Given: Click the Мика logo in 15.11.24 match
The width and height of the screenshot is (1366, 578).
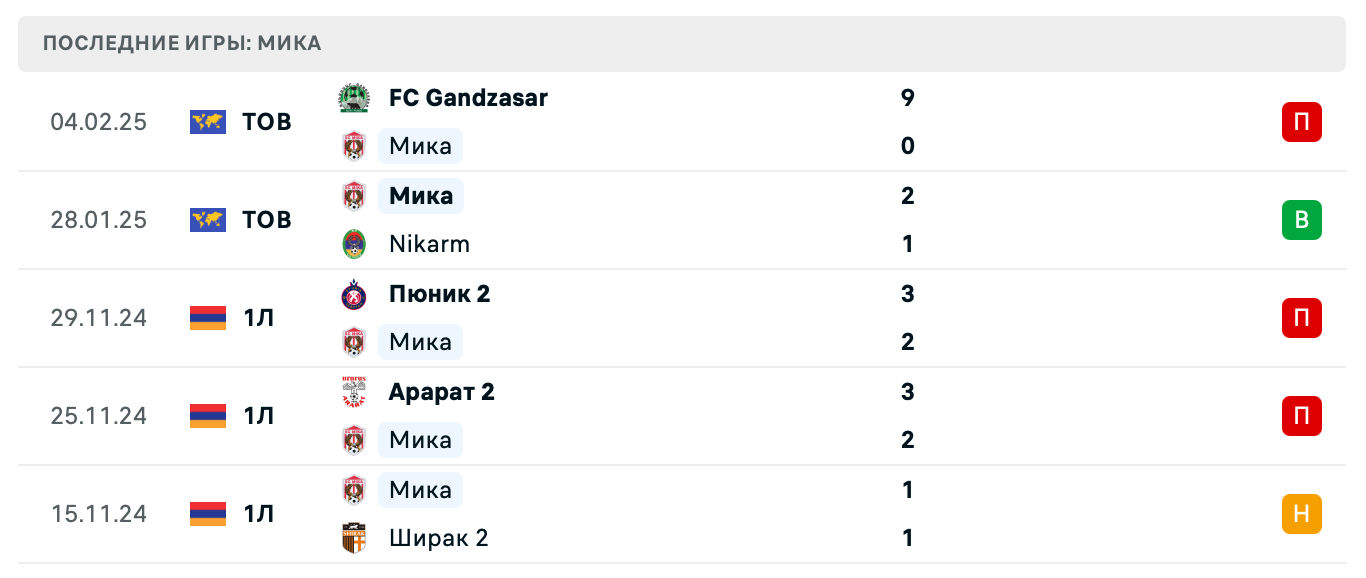Looking at the screenshot, I should point(354,490).
